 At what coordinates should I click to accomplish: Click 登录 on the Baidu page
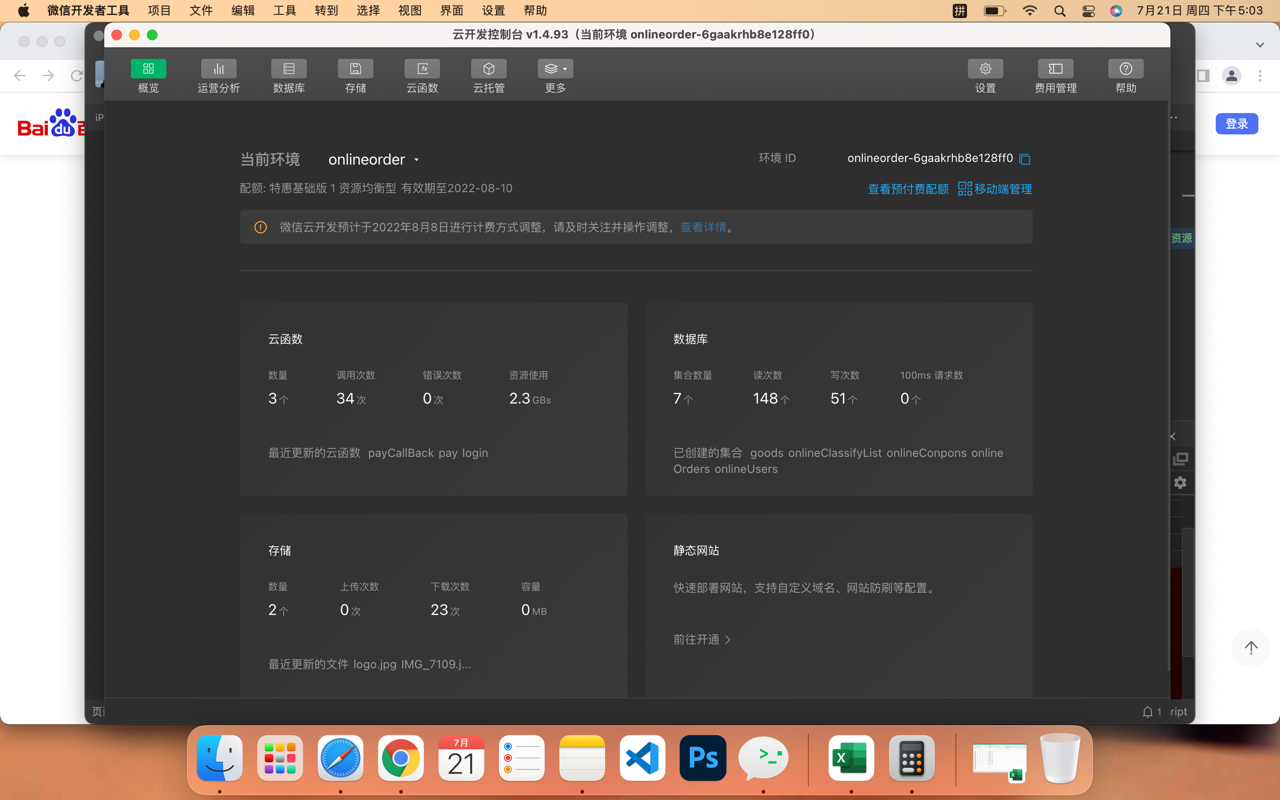tap(1237, 124)
